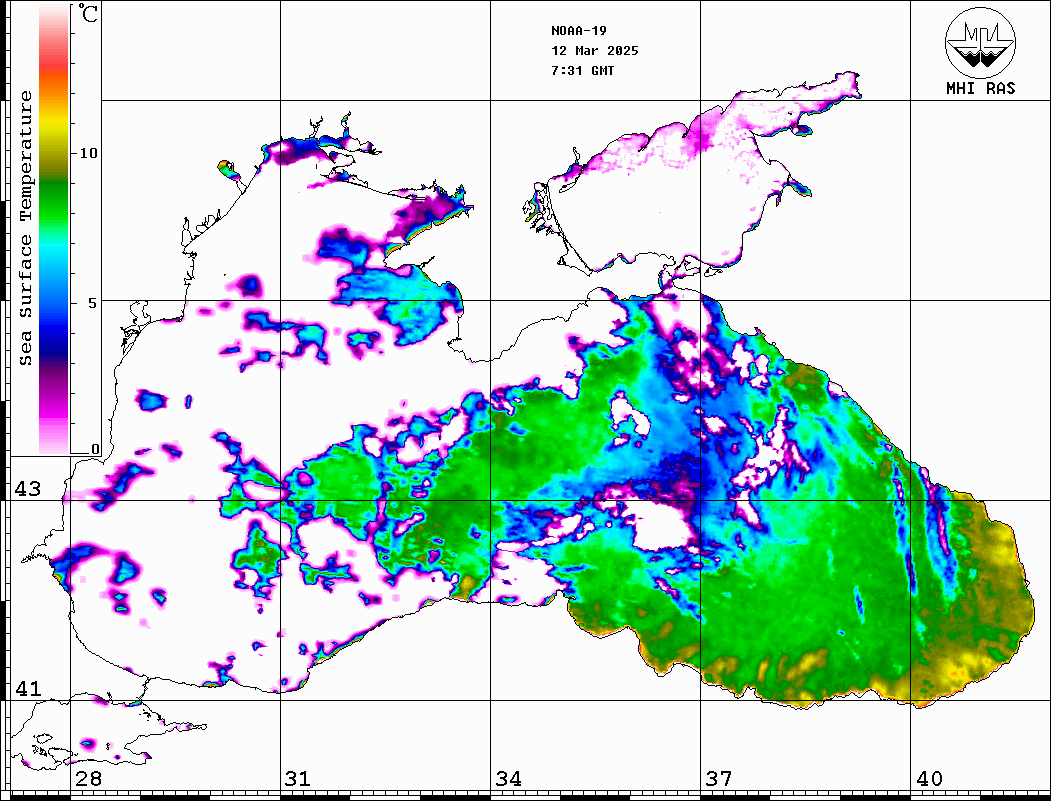Click the 'Sea Surface Temperature' legend title
This screenshot has width=1051, height=801.
click(x=26, y=228)
